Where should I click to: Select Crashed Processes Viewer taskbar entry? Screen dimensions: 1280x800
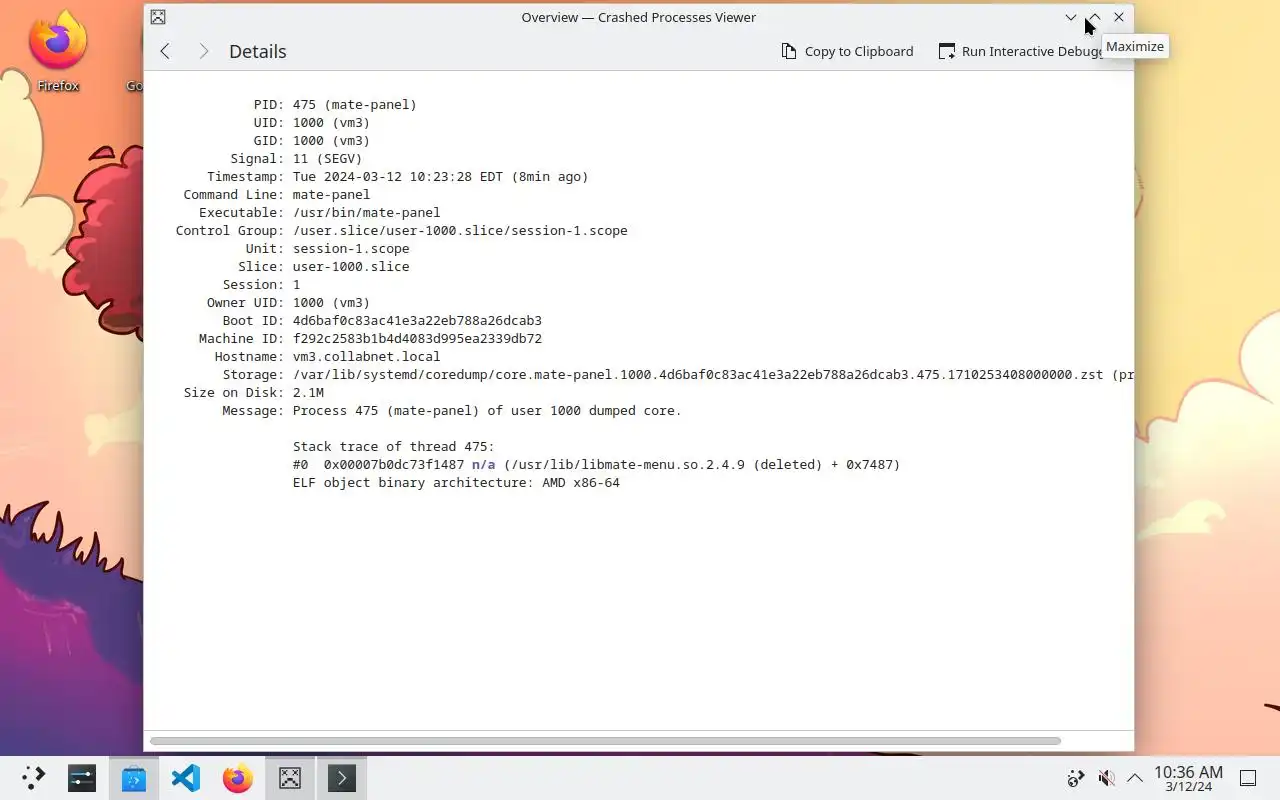click(x=290, y=778)
